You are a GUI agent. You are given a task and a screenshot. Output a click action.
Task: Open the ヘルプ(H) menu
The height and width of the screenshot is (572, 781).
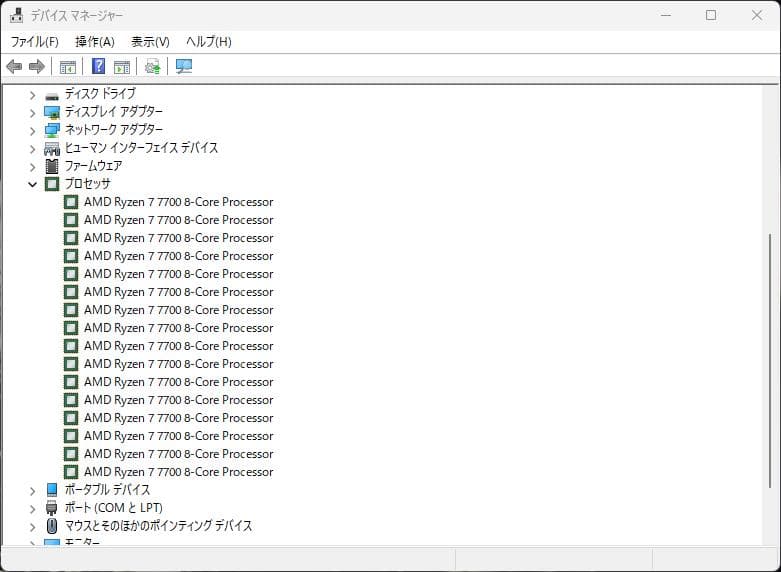click(x=209, y=42)
